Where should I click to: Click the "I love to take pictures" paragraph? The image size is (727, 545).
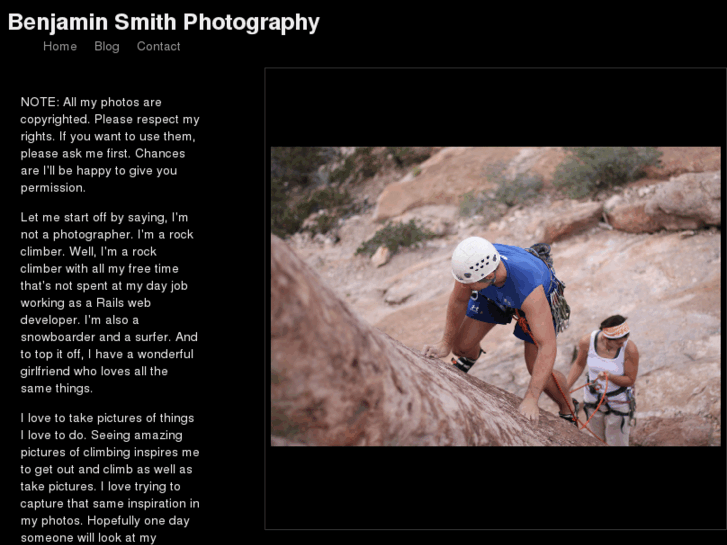[x=110, y=478]
